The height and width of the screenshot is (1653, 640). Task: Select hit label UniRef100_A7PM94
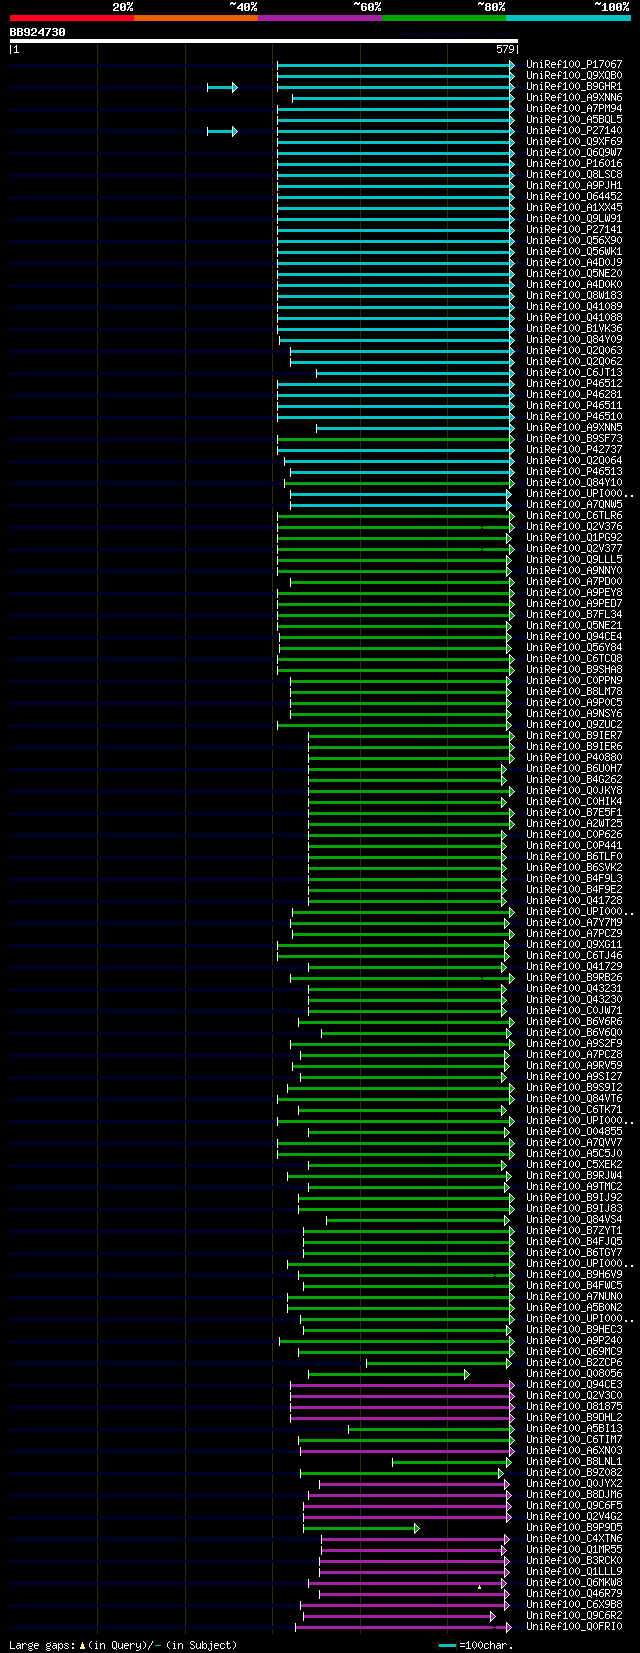point(574,109)
